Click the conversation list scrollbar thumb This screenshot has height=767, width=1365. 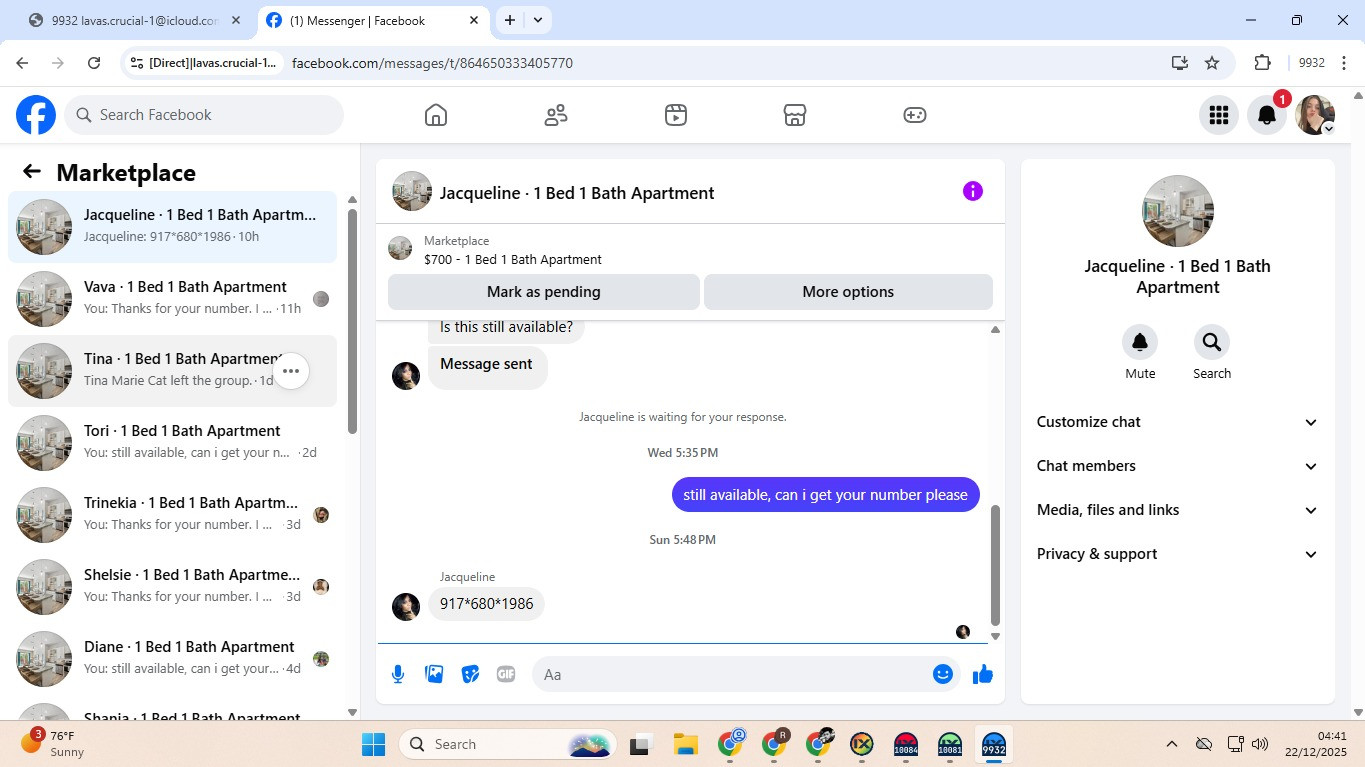click(x=352, y=320)
